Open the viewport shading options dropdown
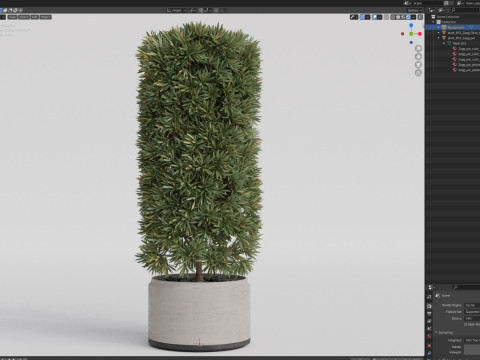The height and width of the screenshot is (360, 480). 413,17
